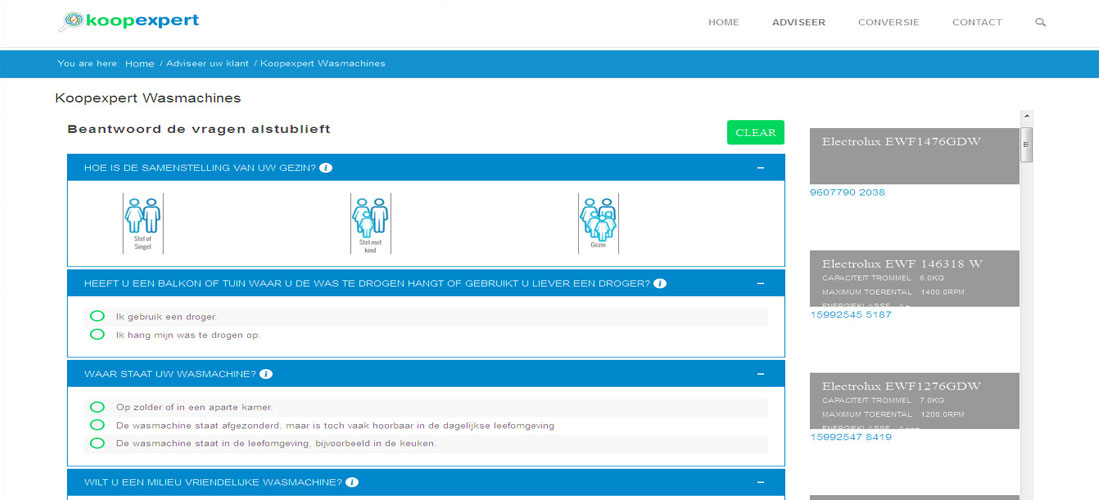
Task: Collapse the balkon of tuin question section
Action: pyautogui.click(x=760, y=283)
